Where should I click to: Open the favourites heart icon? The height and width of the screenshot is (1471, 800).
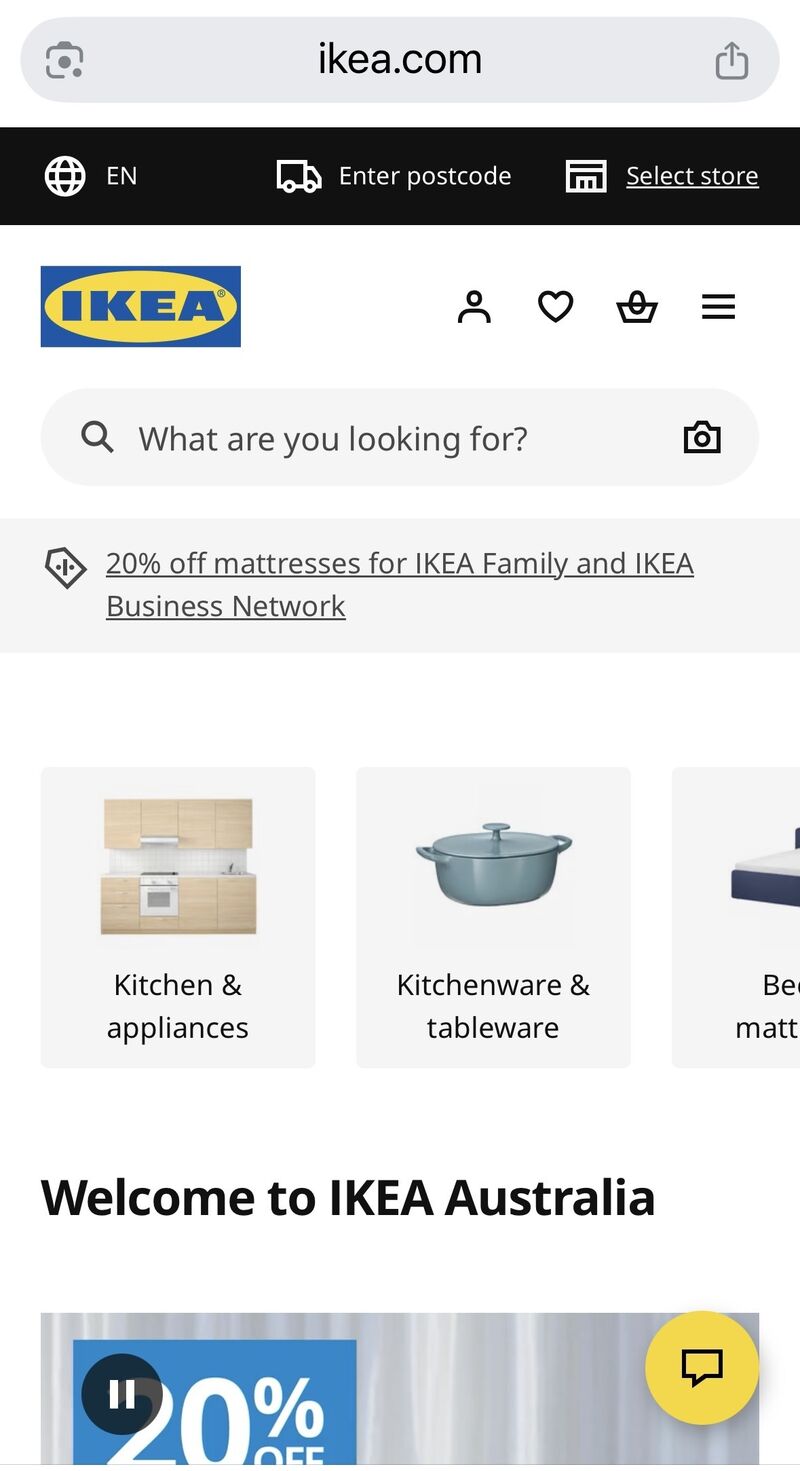(x=556, y=307)
